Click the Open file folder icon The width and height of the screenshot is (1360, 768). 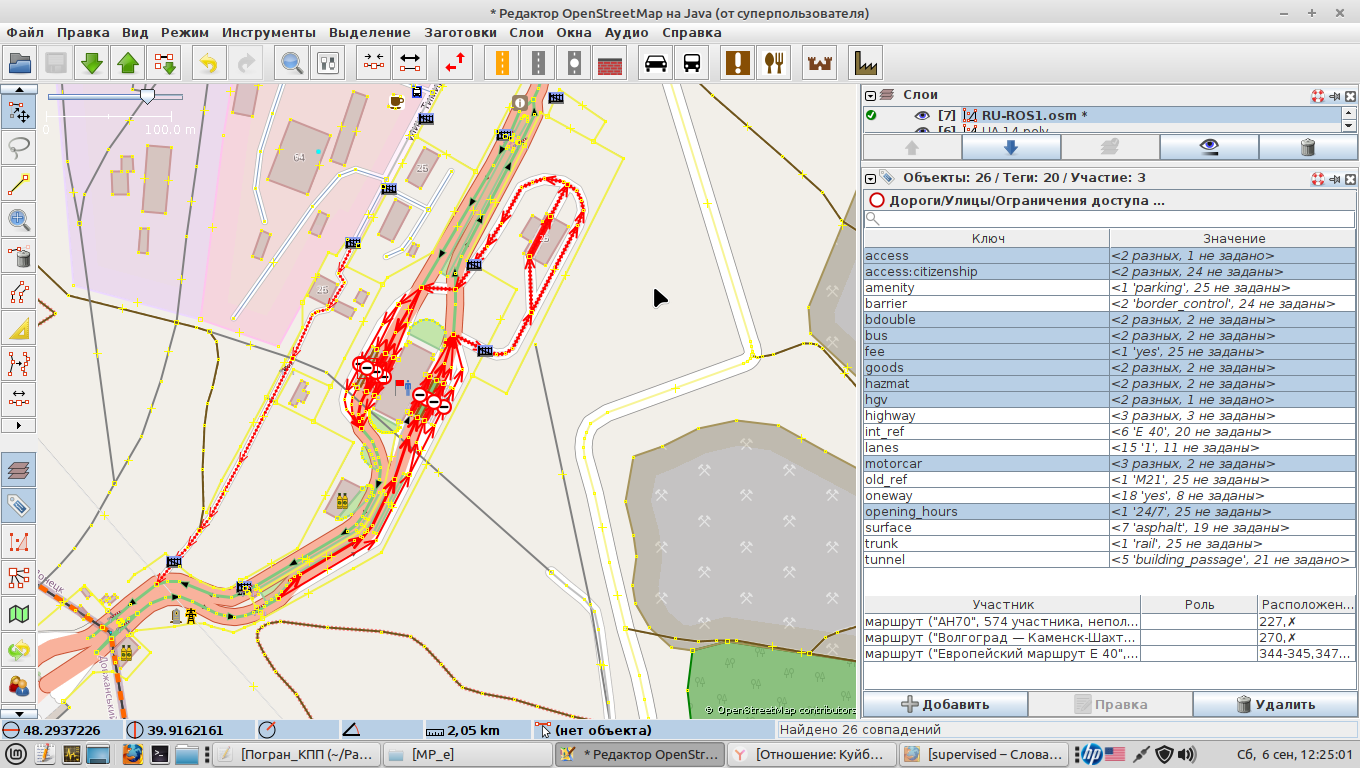click(x=20, y=63)
